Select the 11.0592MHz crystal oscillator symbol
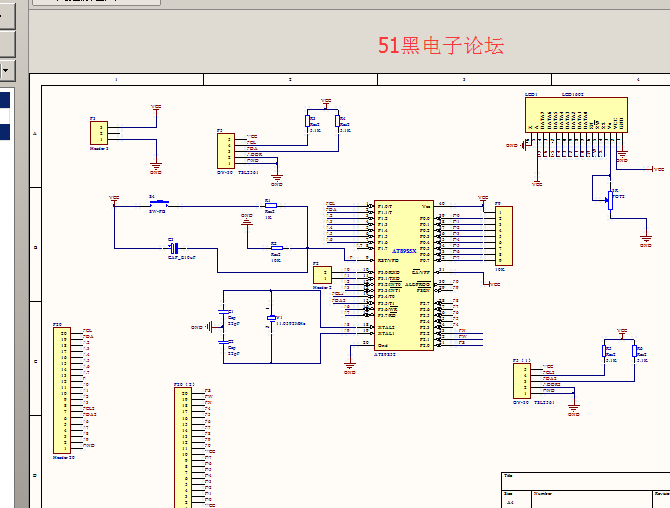The image size is (670, 508). 271,318
